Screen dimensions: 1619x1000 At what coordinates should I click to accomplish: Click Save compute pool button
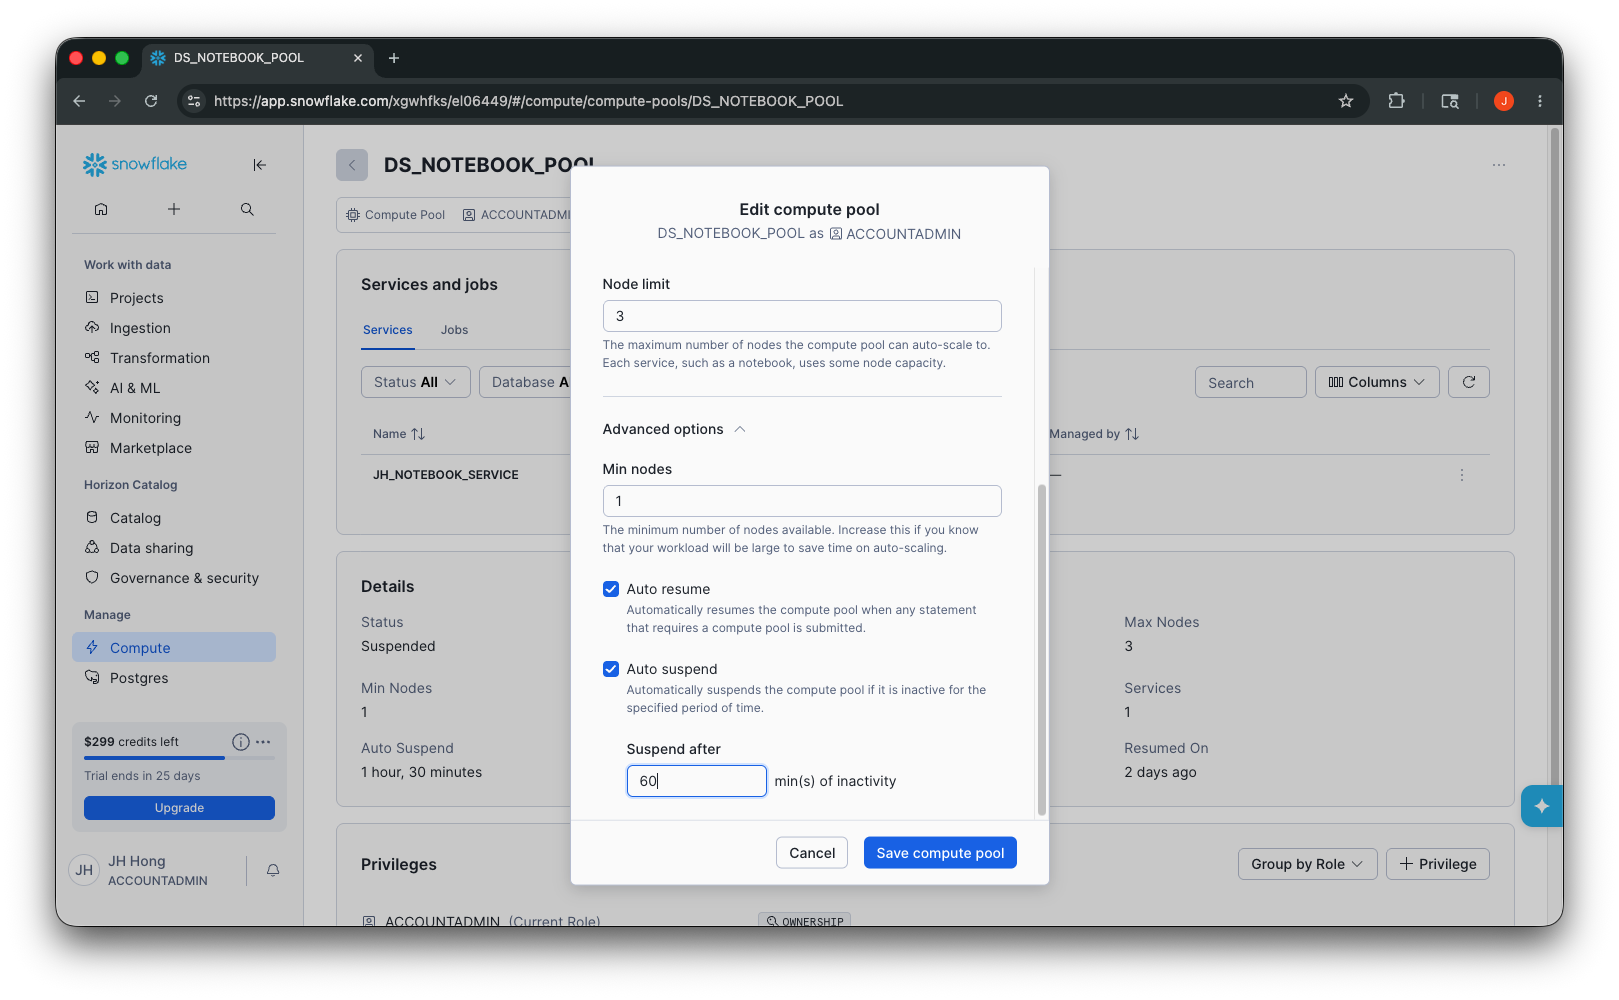pyautogui.click(x=940, y=853)
